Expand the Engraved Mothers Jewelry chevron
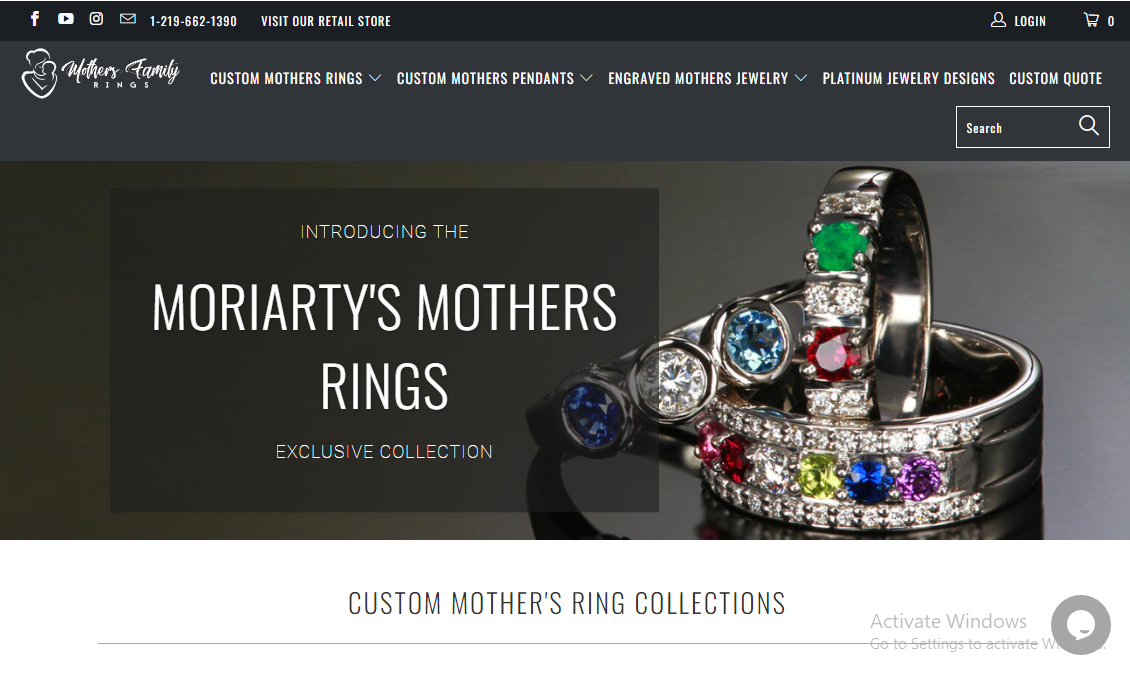 [801, 78]
